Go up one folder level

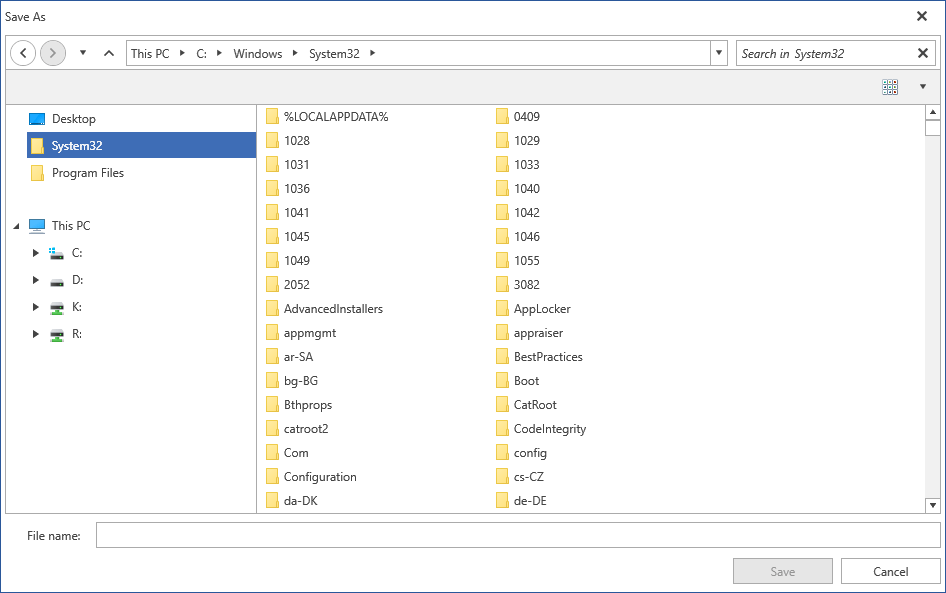tap(108, 52)
